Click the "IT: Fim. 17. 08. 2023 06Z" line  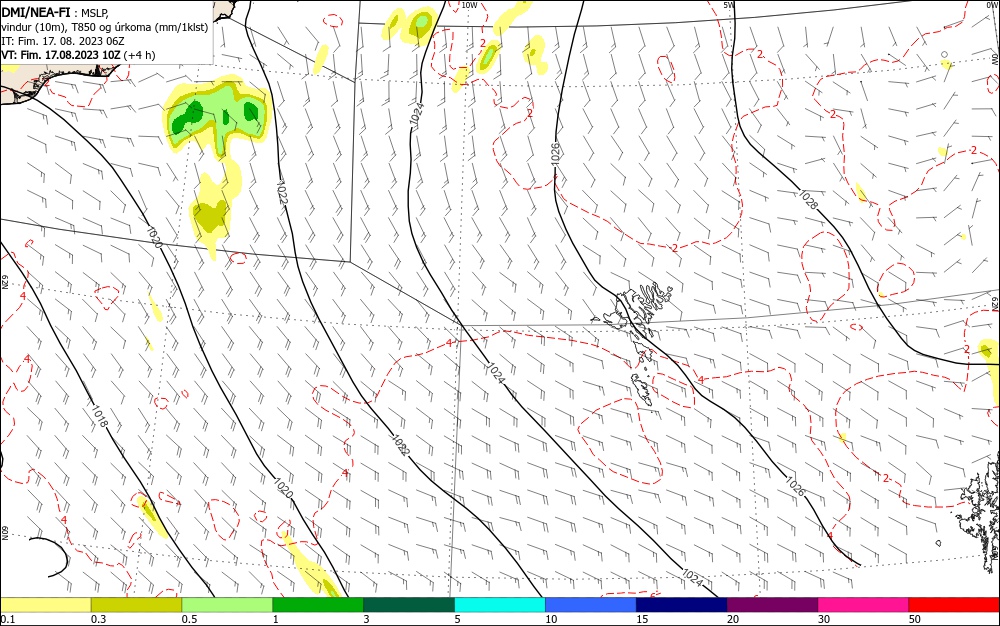coord(62,41)
